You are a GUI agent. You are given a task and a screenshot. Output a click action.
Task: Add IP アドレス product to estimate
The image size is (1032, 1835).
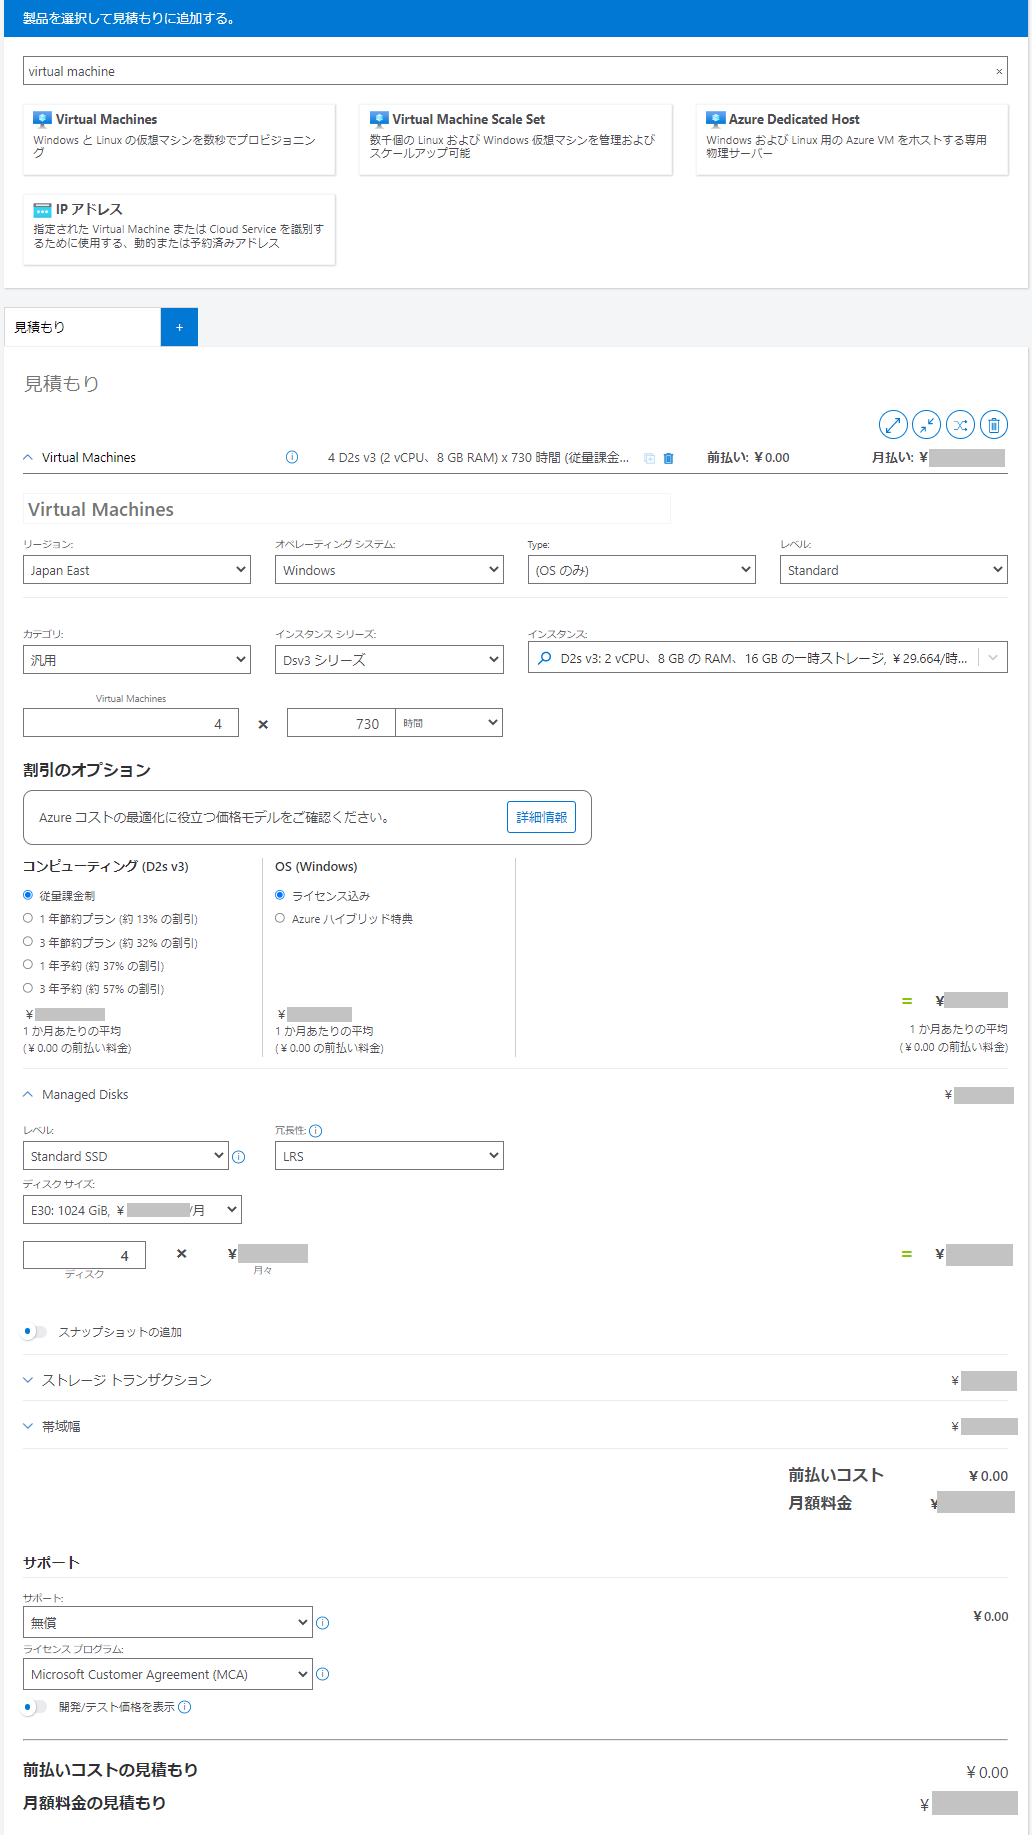coord(179,229)
